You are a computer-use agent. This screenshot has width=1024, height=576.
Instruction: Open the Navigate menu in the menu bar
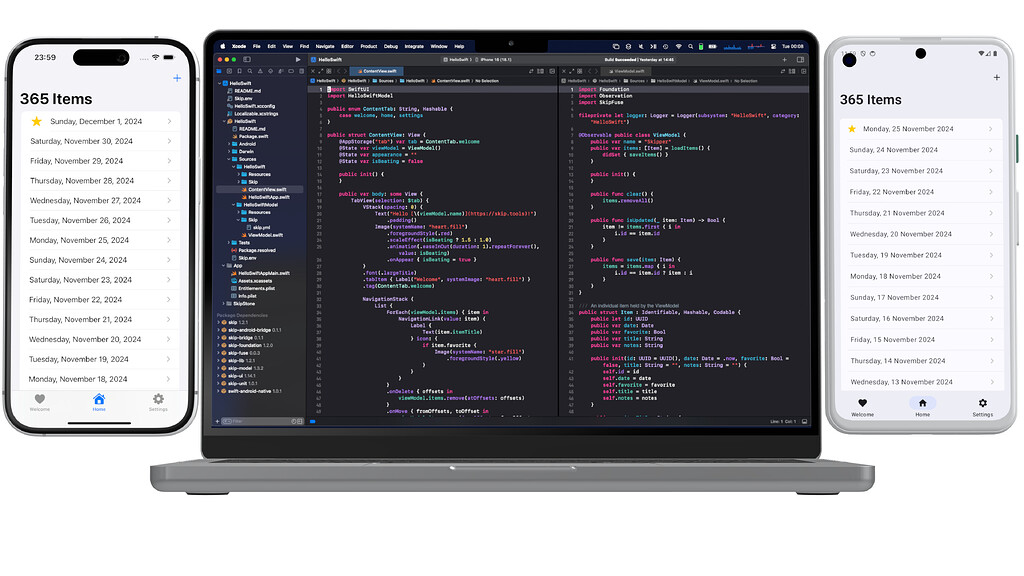[x=324, y=46]
